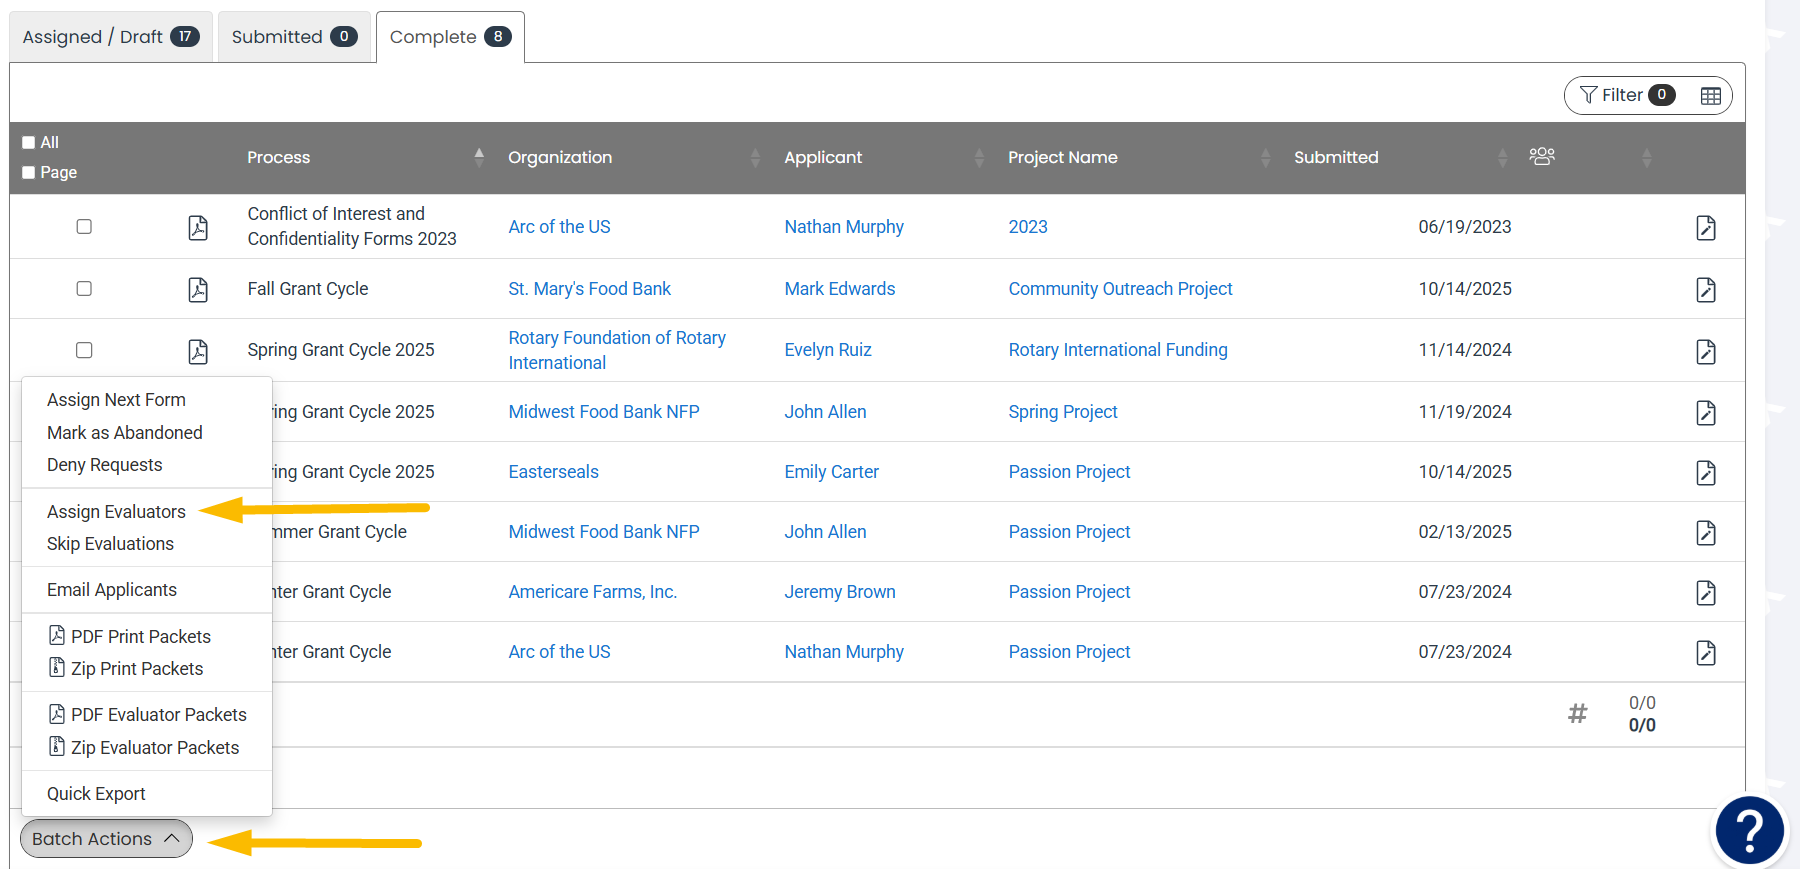Choose Assign Next Form from batch menu

(116, 400)
